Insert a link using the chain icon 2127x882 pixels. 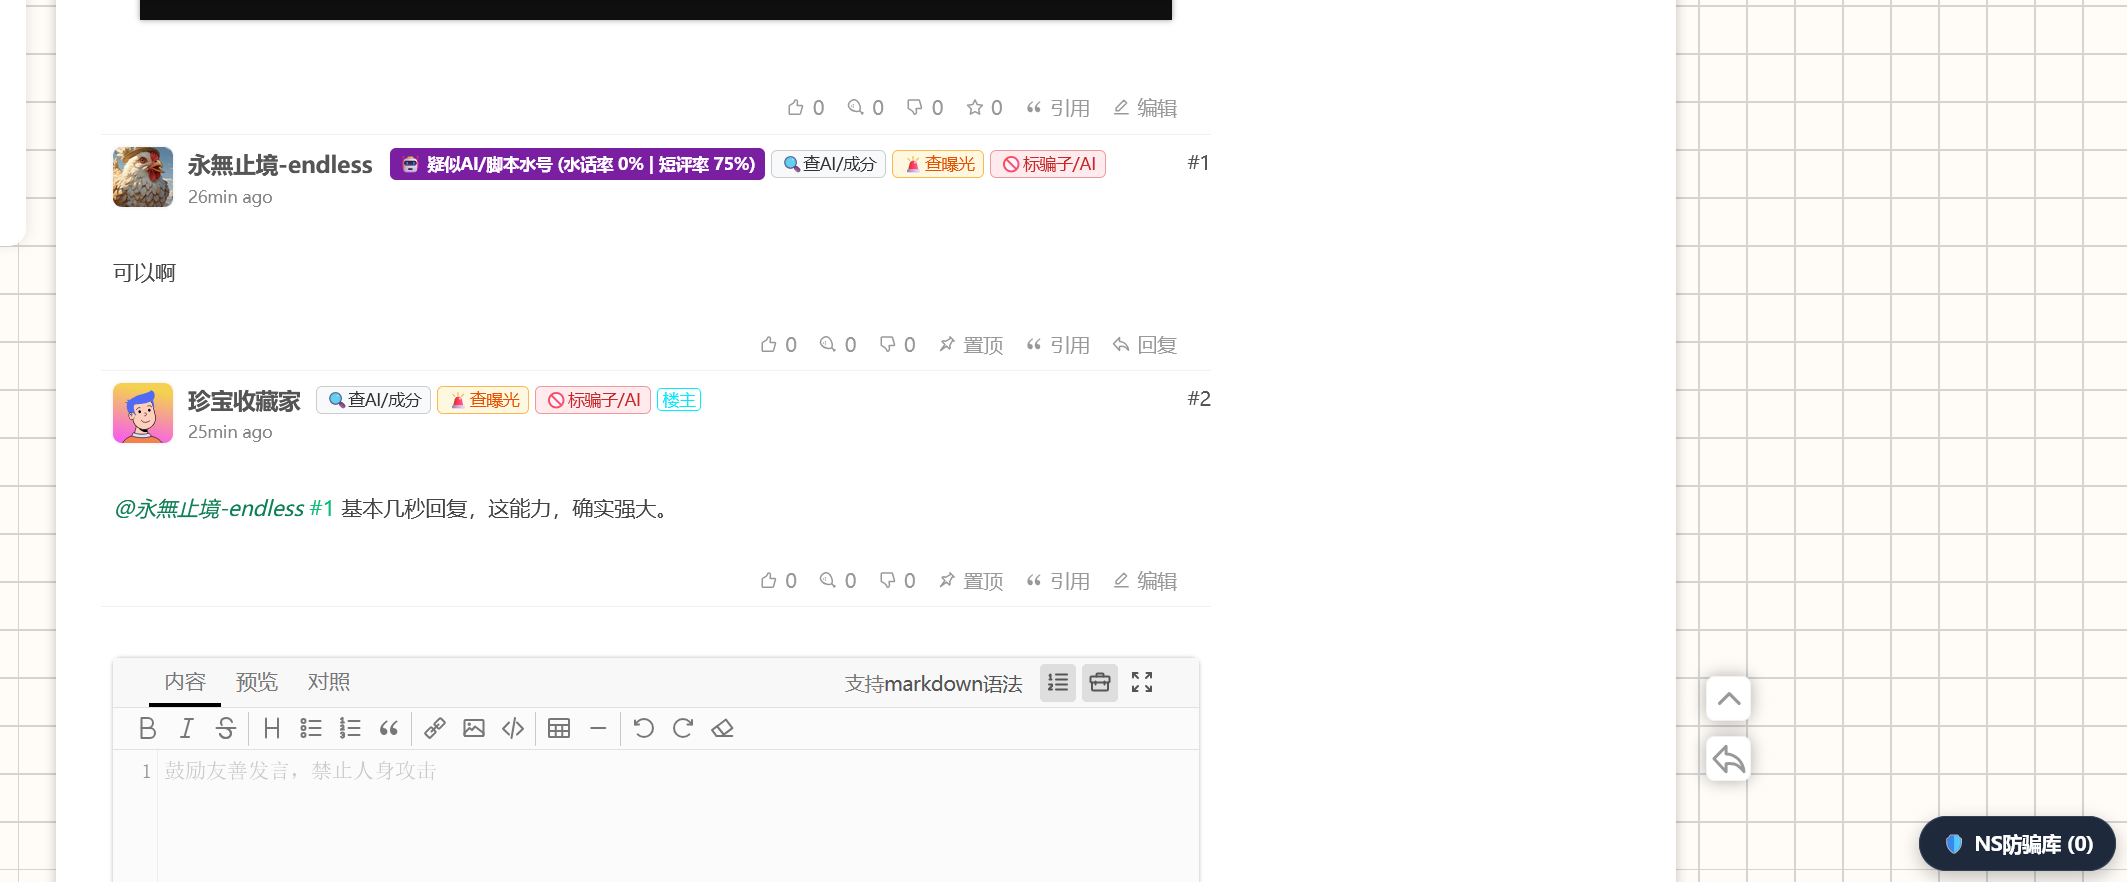tap(434, 728)
